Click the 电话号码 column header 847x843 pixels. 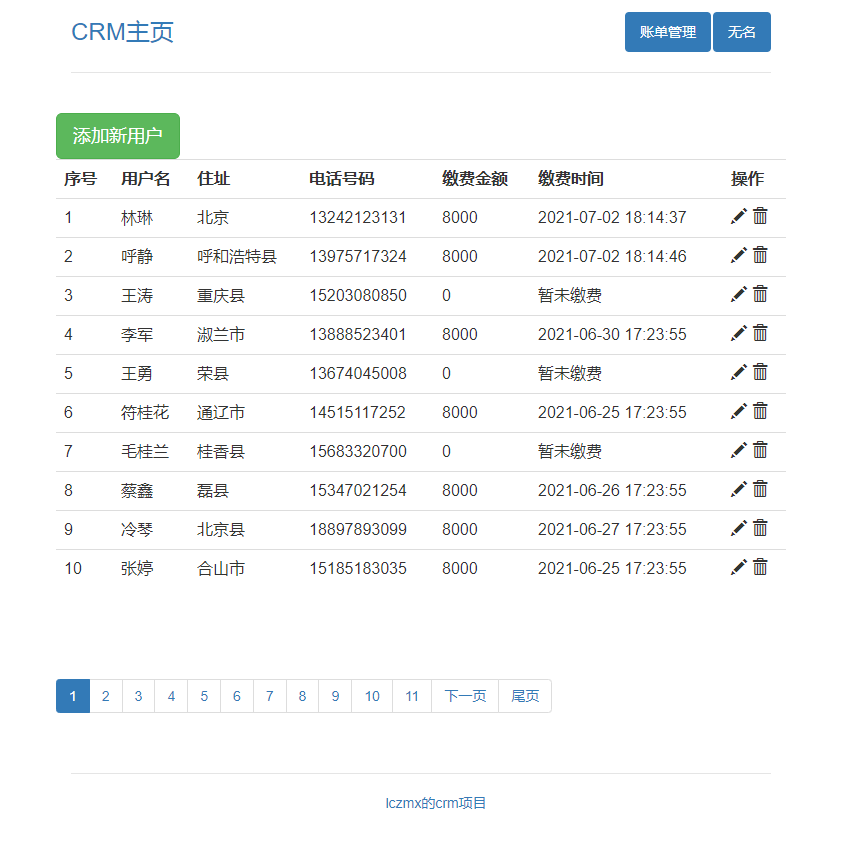click(341, 179)
